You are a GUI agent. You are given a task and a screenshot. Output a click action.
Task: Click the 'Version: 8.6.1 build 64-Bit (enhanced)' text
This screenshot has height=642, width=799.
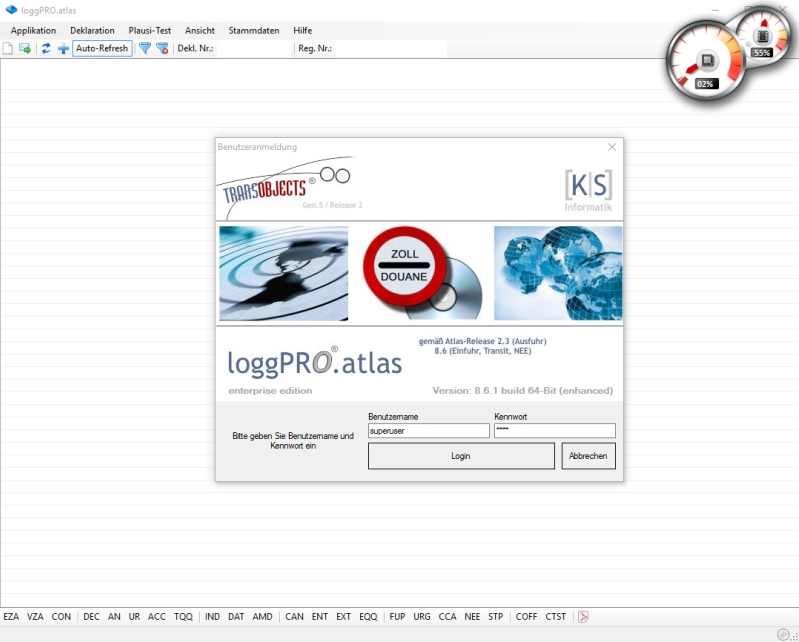coord(523,391)
